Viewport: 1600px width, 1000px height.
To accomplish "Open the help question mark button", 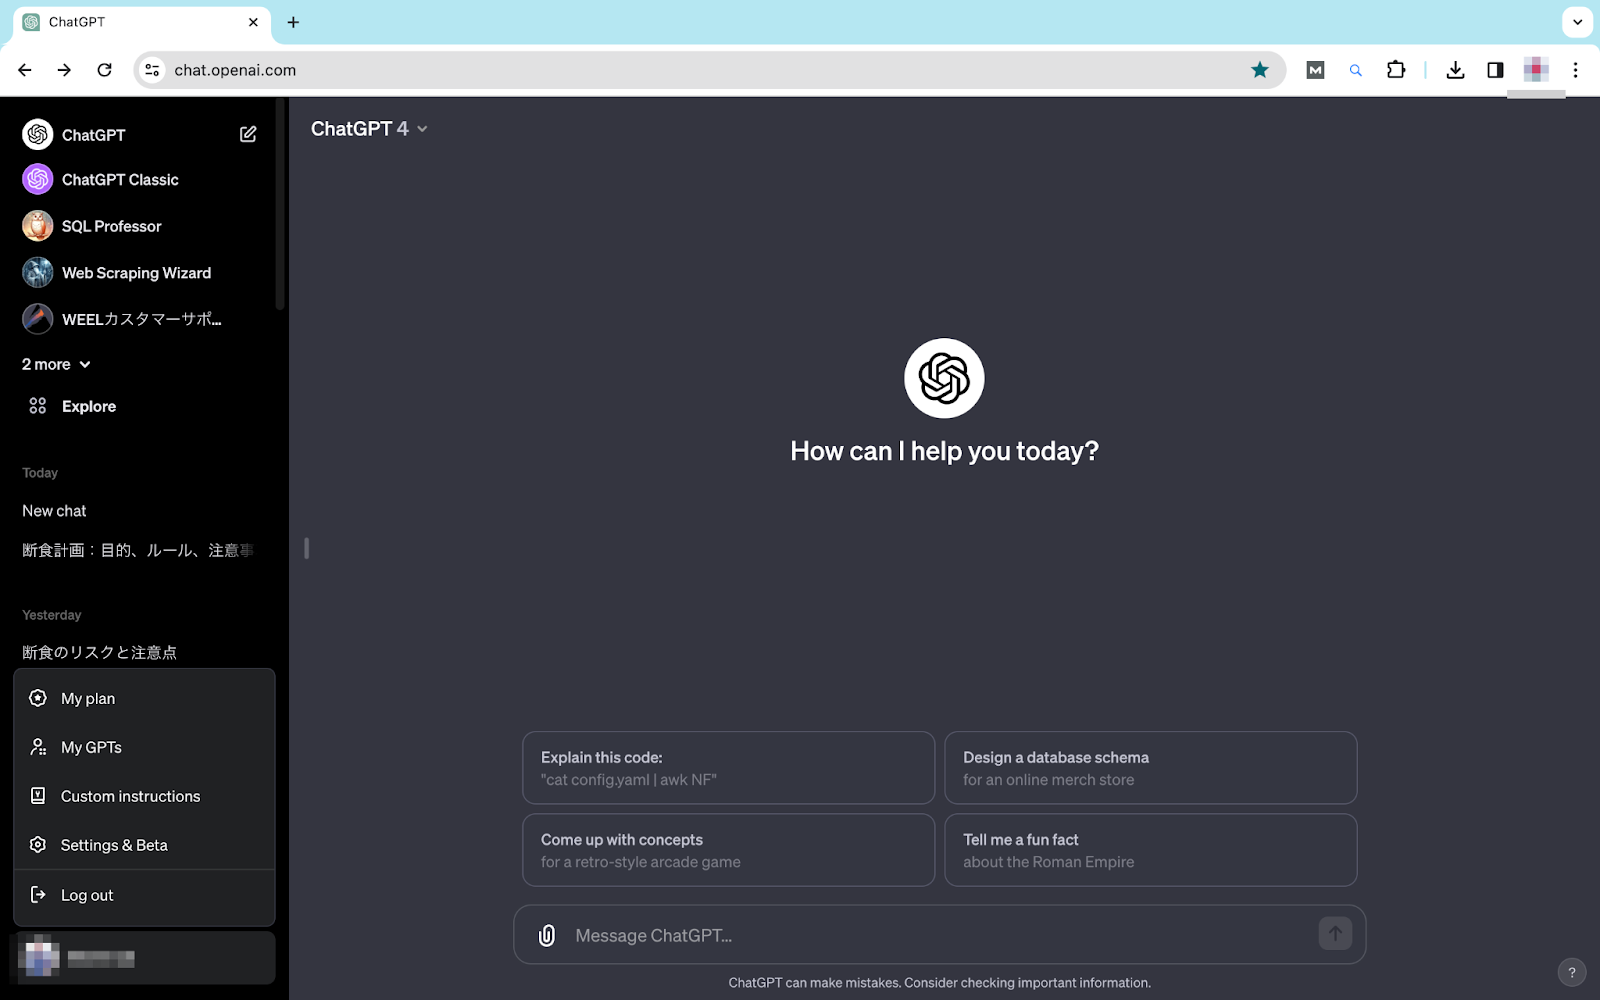I will tap(1572, 972).
